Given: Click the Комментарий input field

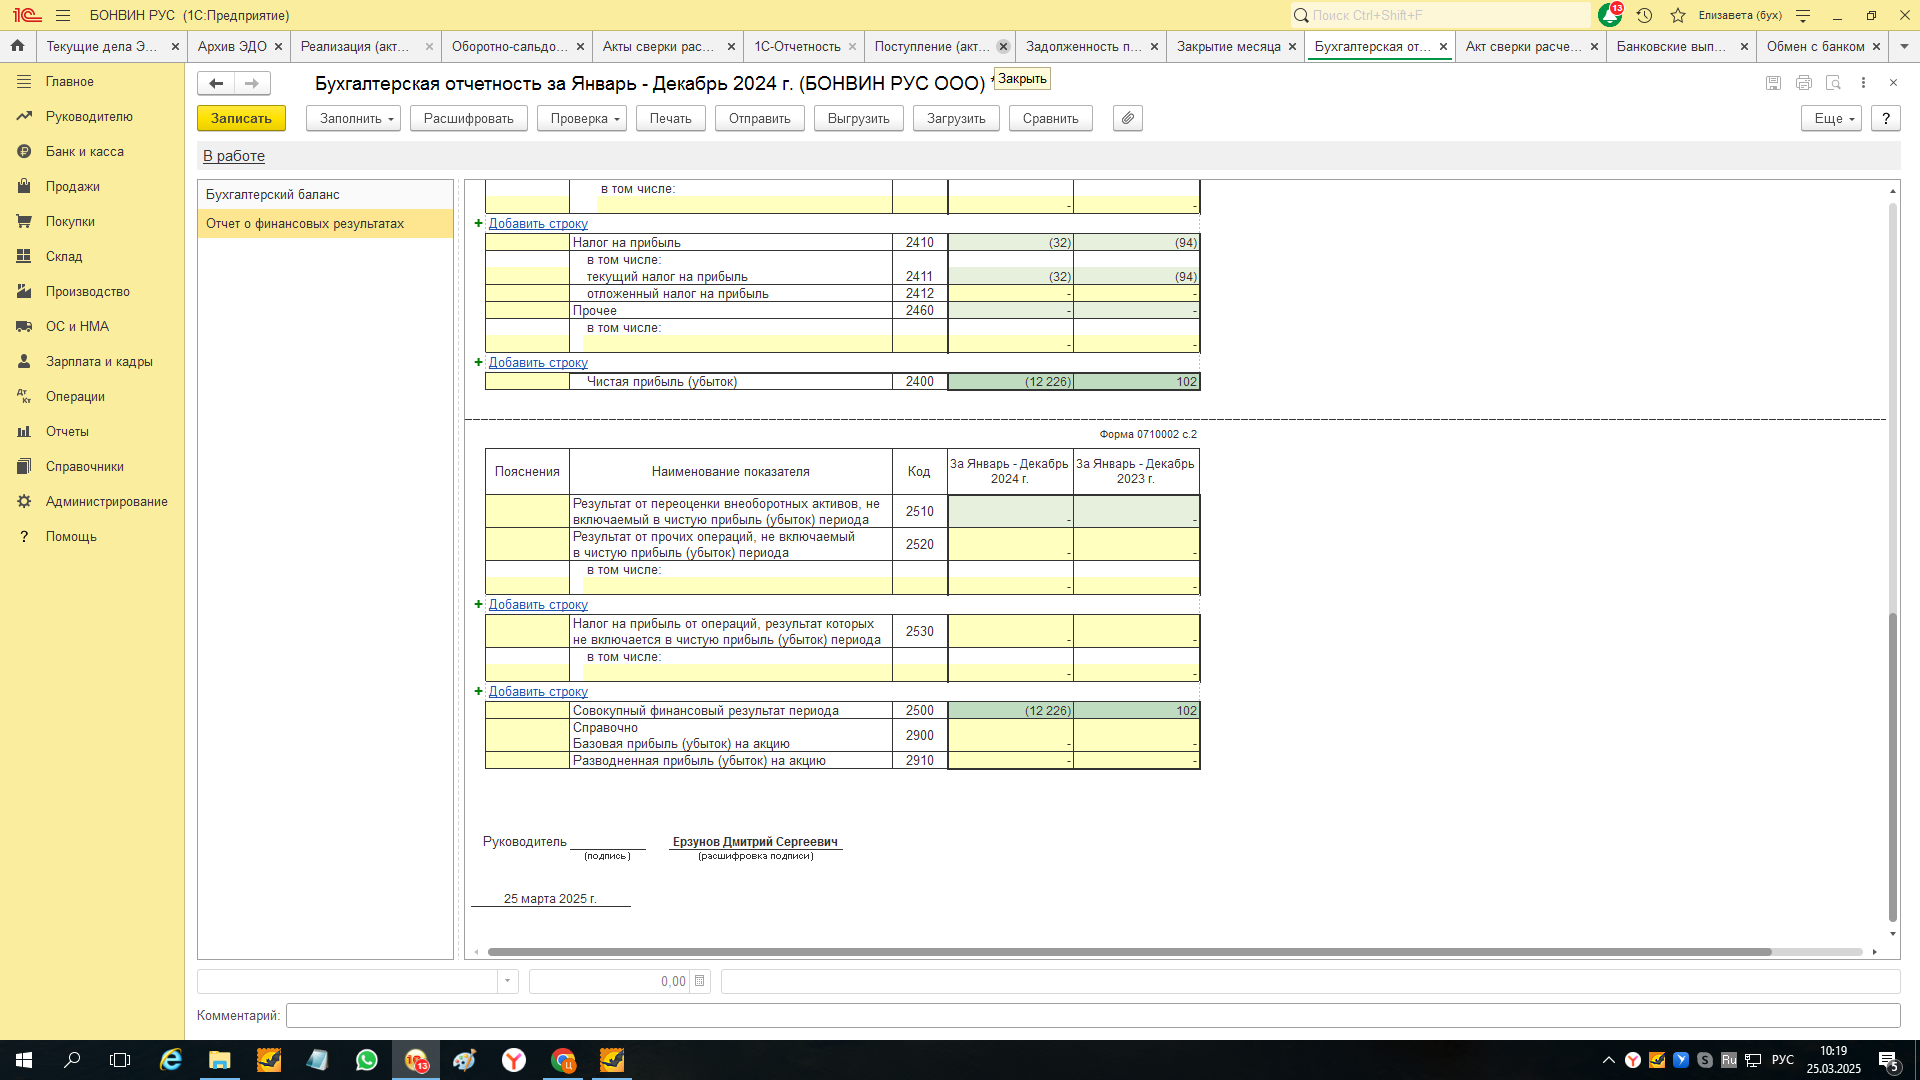Looking at the screenshot, I should [1092, 1015].
